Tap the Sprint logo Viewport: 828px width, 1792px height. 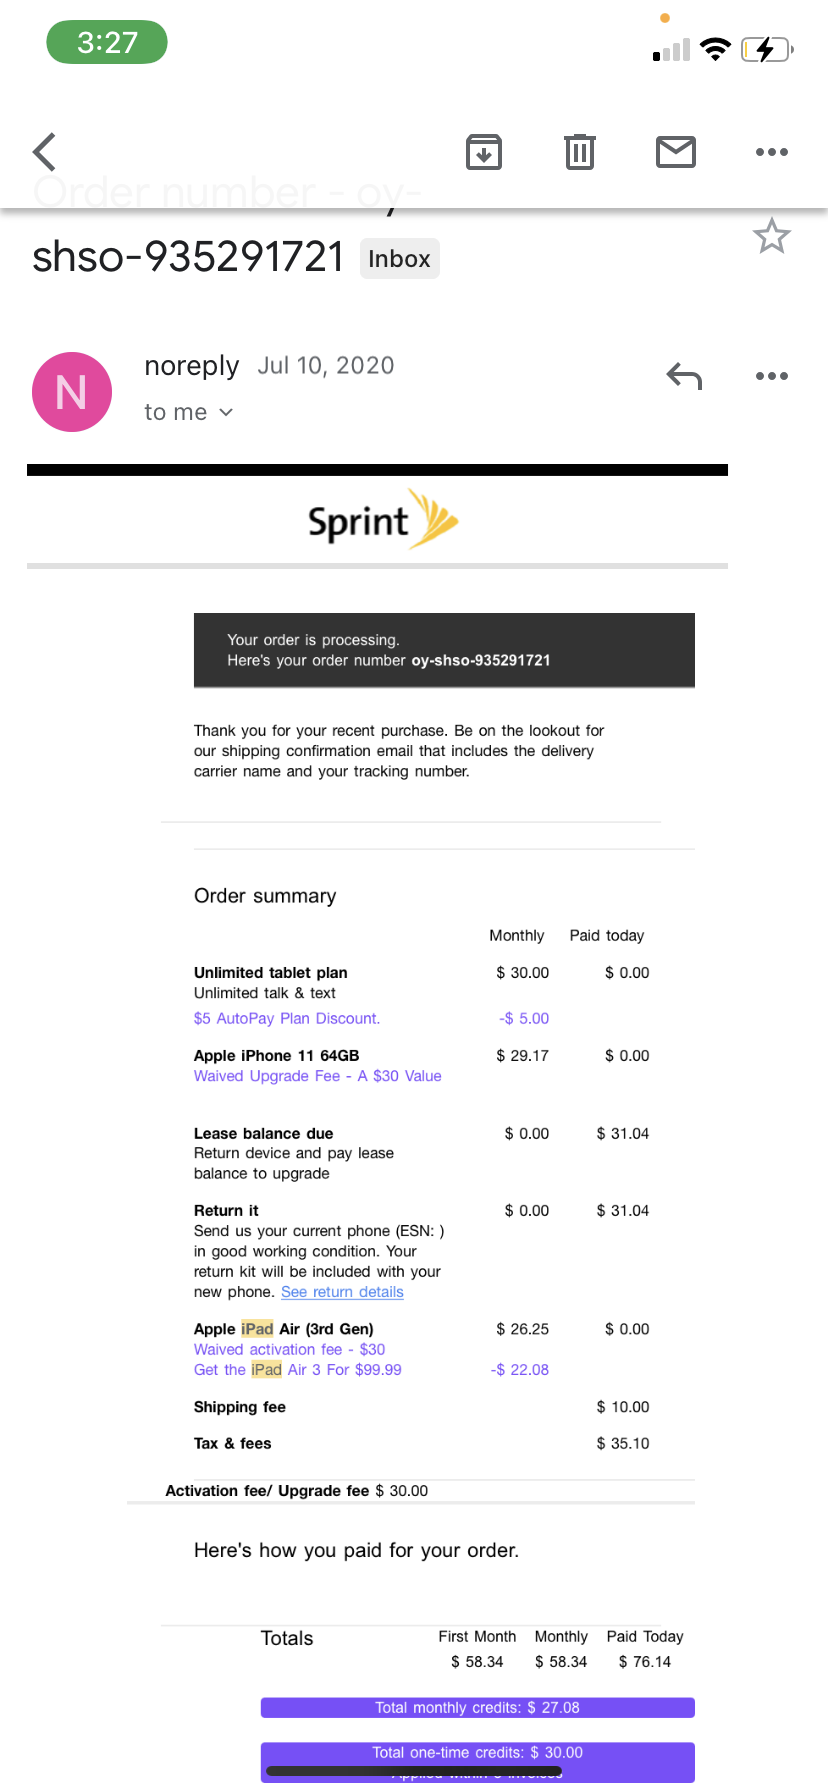point(382,520)
